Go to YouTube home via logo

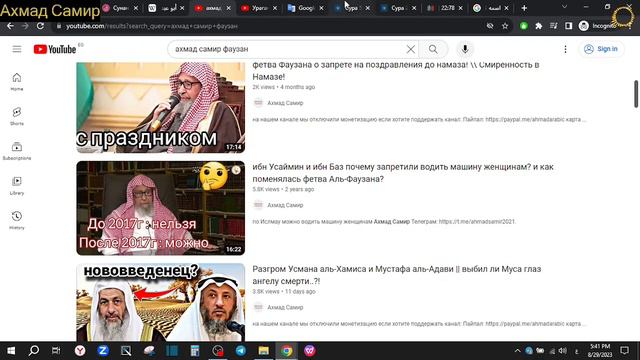point(55,49)
